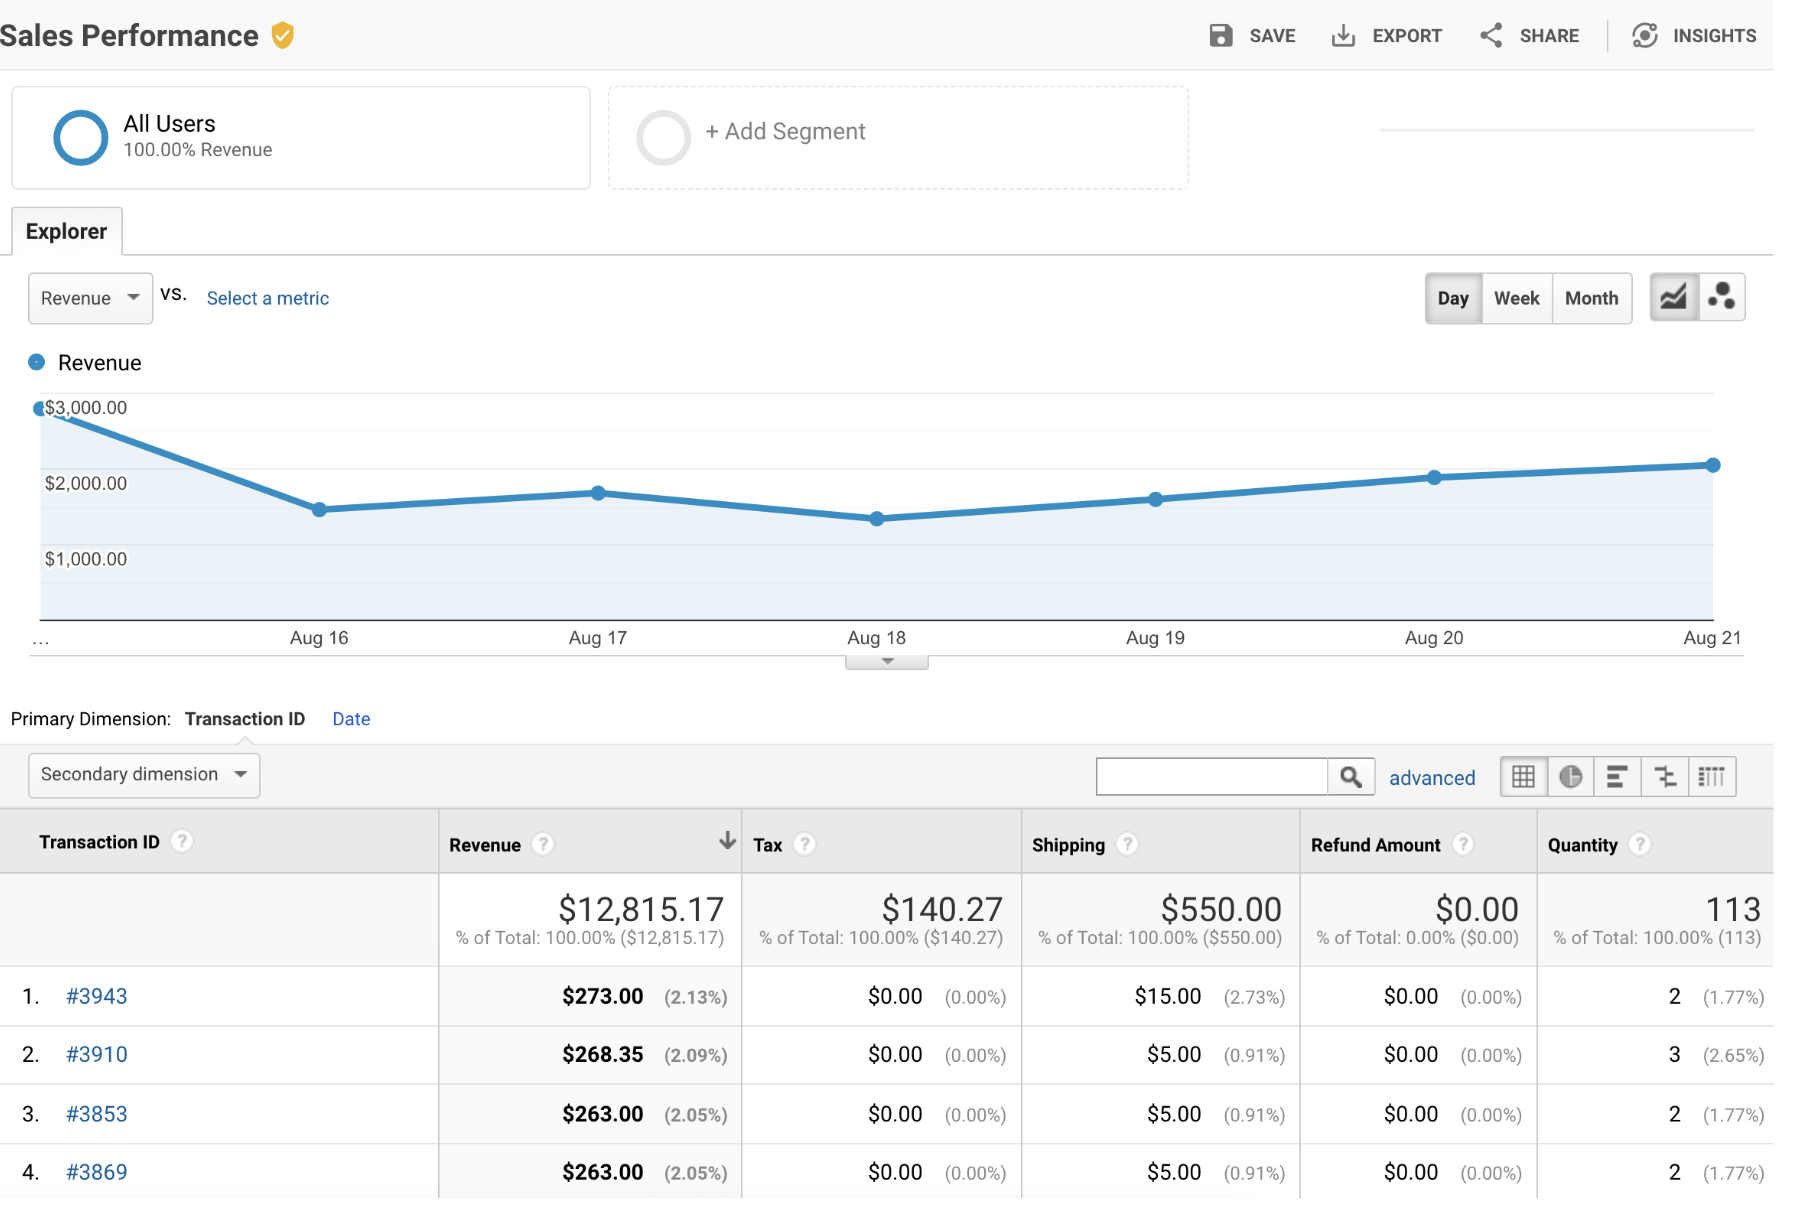
Task: Select the Comparison view icon
Action: pyautogui.click(x=1664, y=777)
